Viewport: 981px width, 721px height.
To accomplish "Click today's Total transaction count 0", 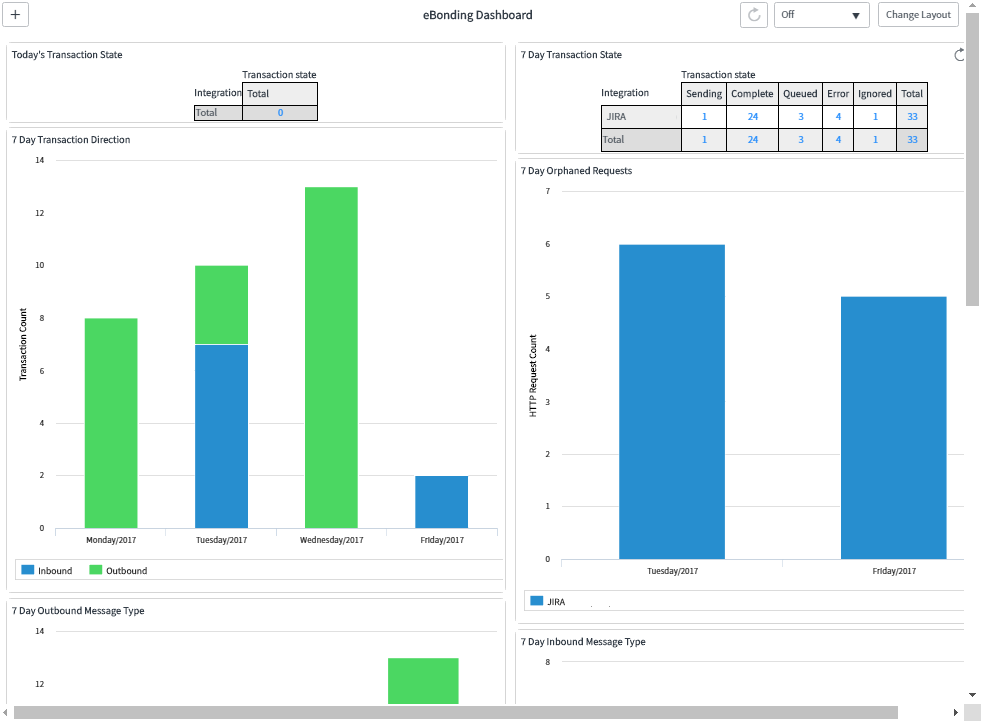I will [x=280, y=113].
